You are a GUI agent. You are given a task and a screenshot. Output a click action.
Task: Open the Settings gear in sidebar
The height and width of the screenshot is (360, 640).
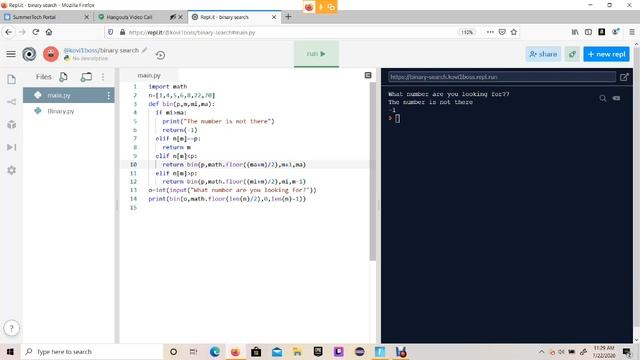click(x=11, y=170)
